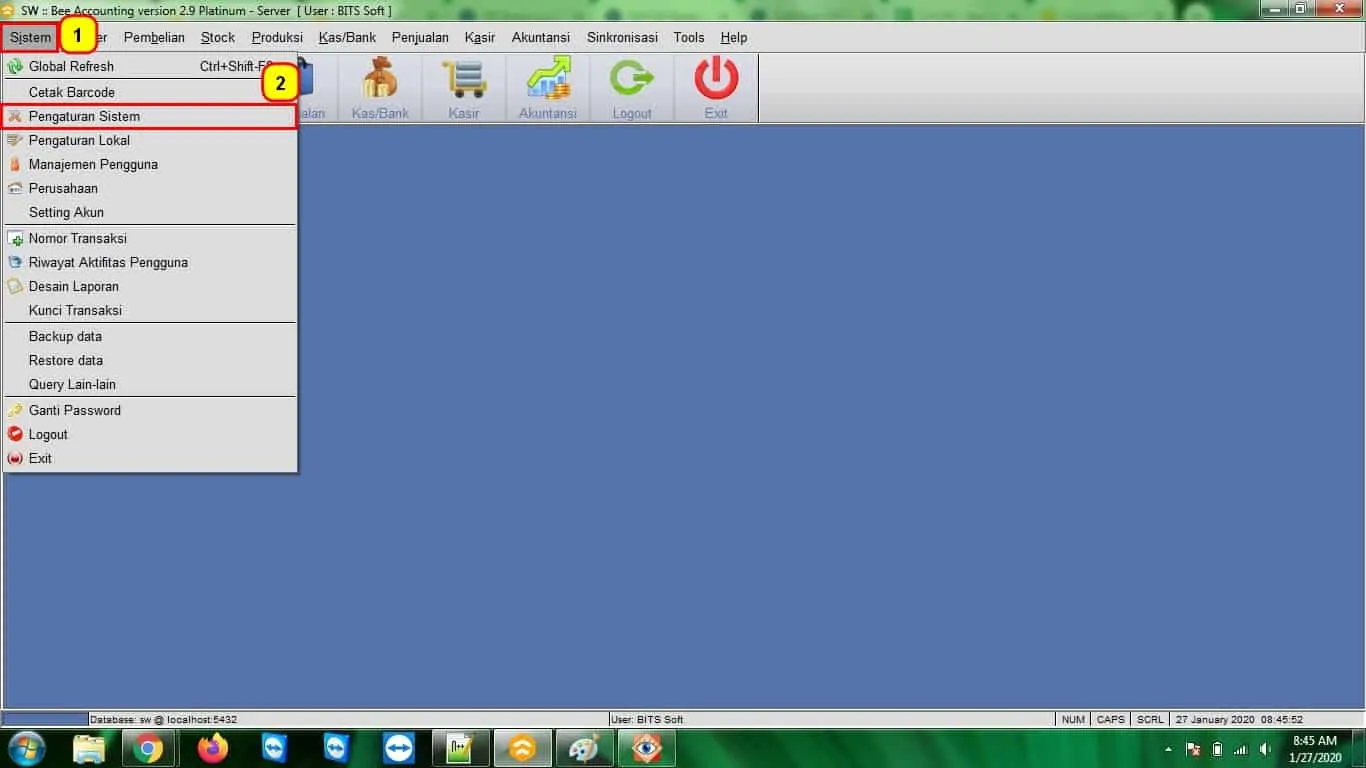Select Pengaturan Lokal menu entry
The height and width of the screenshot is (768, 1366).
(150, 140)
